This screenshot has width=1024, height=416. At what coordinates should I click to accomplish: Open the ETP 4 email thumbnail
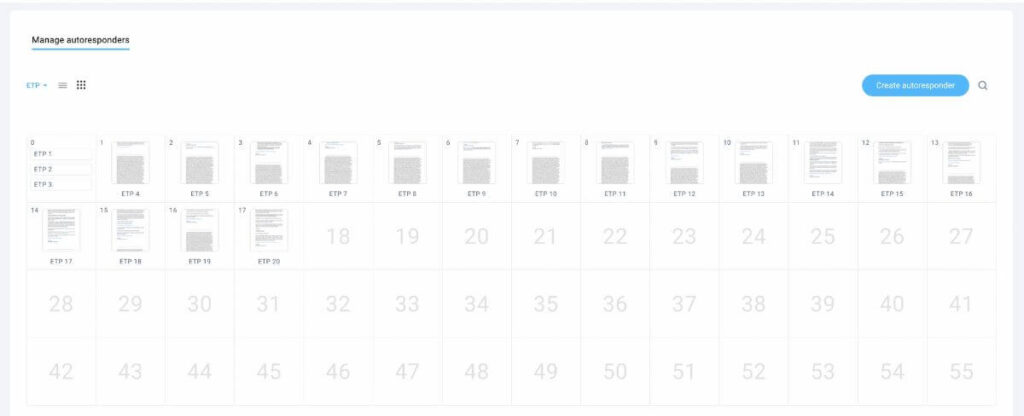130,163
